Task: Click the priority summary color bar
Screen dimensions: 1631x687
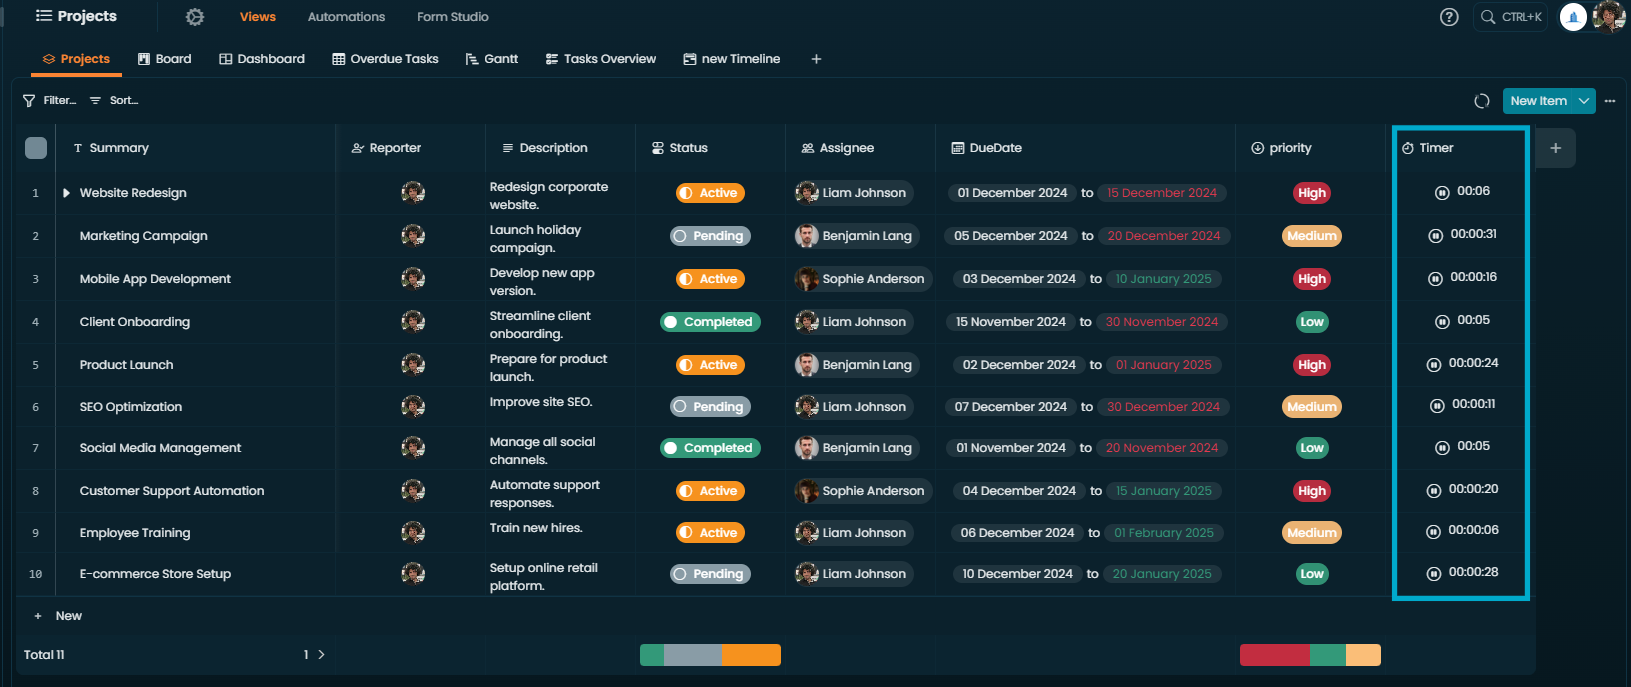Action: (x=1310, y=655)
